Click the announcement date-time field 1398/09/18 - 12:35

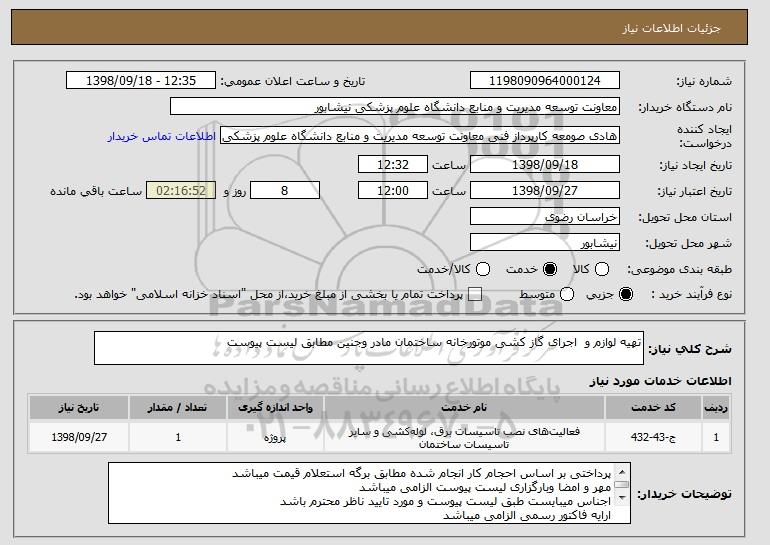[x=141, y=81]
